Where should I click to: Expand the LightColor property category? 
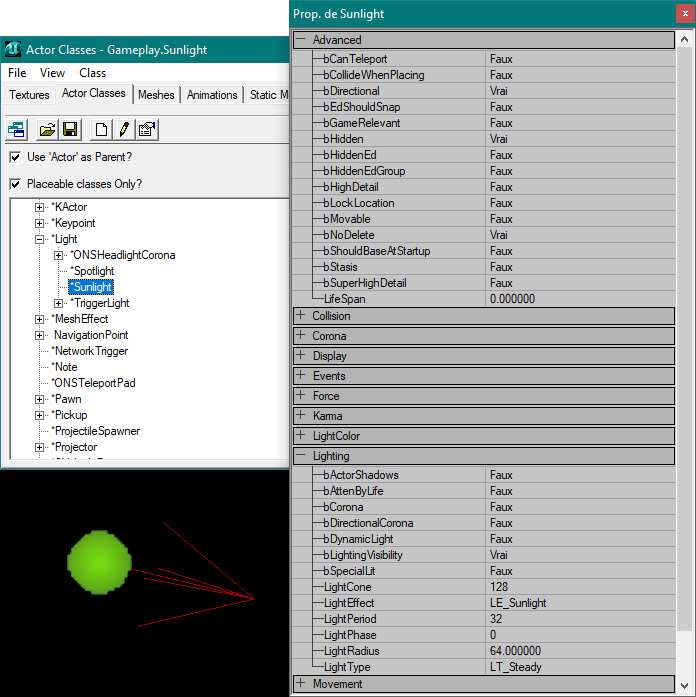[x=301, y=436]
